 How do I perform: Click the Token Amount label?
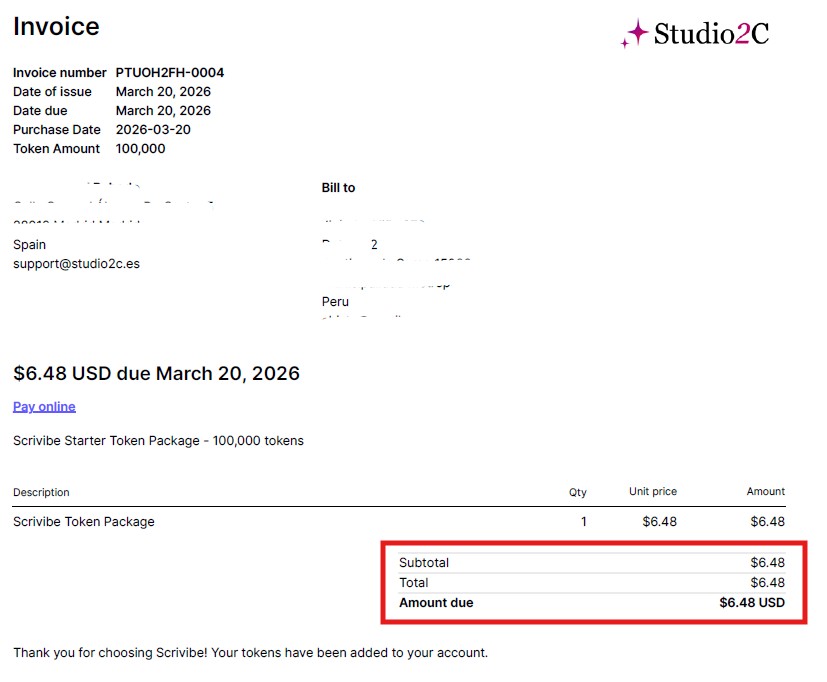coord(56,149)
